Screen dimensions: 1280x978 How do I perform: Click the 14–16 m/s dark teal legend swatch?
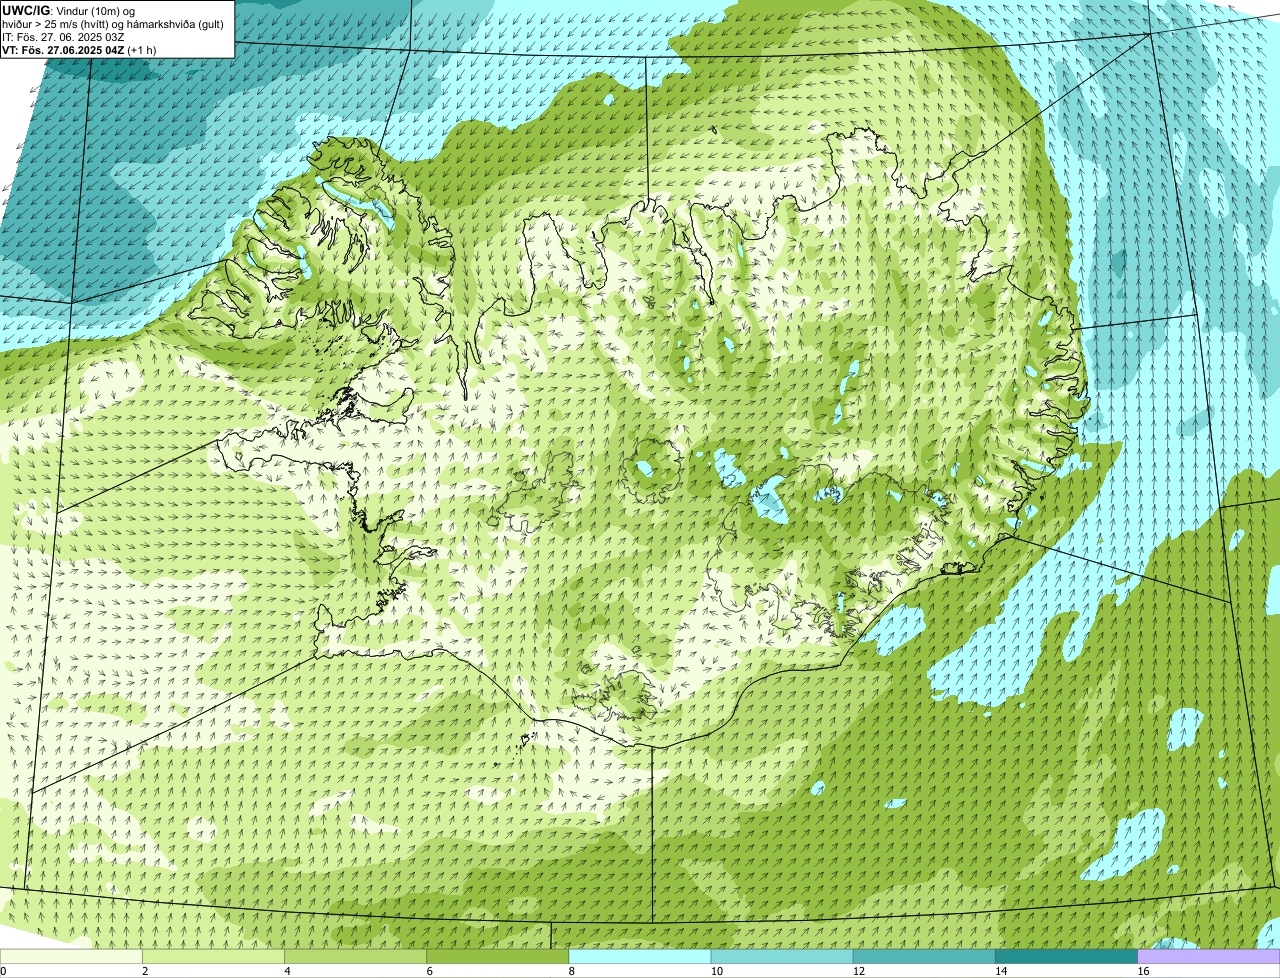point(1066,956)
